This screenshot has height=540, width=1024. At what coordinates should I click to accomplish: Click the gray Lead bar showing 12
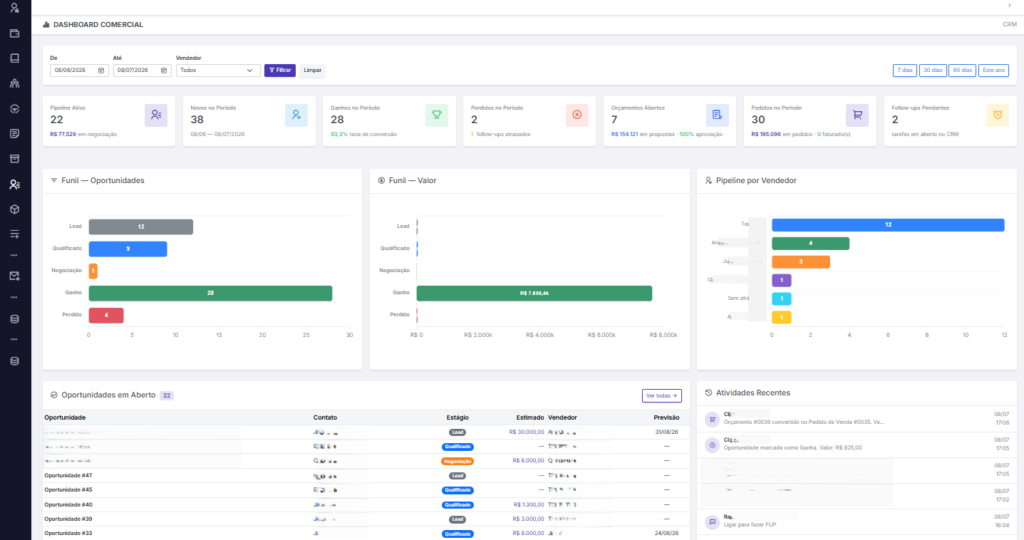[x=141, y=227]
